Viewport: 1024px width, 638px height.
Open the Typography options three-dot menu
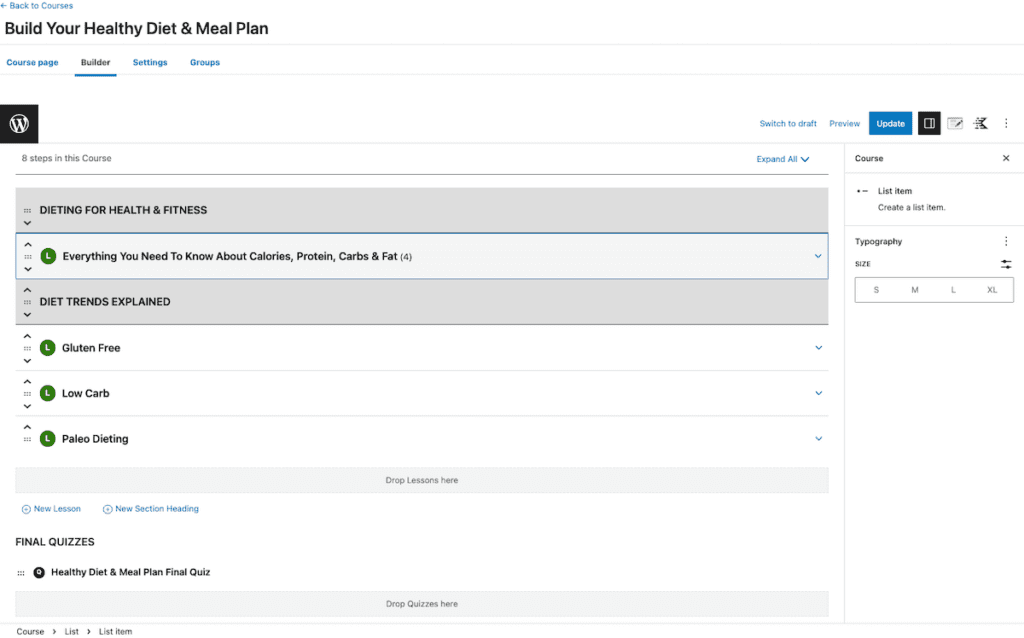pos(1006,241)
